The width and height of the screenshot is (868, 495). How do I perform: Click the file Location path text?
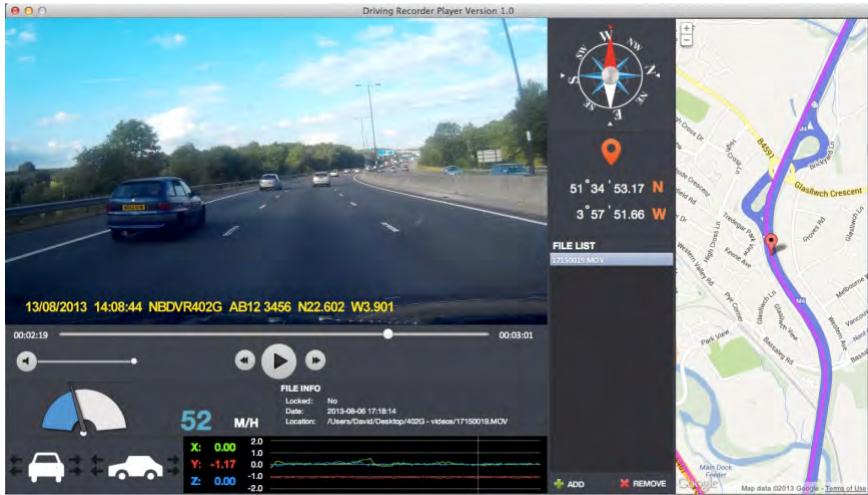pos(417,421)
